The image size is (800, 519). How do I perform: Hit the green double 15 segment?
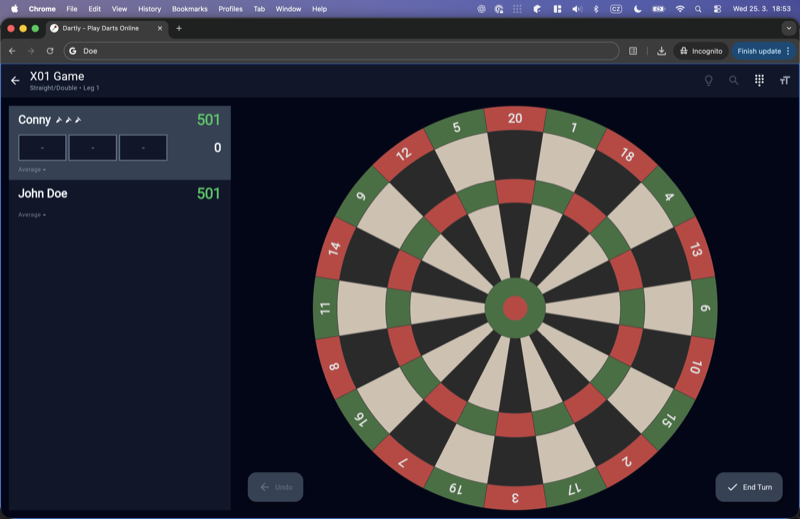(x=669, y=419)
